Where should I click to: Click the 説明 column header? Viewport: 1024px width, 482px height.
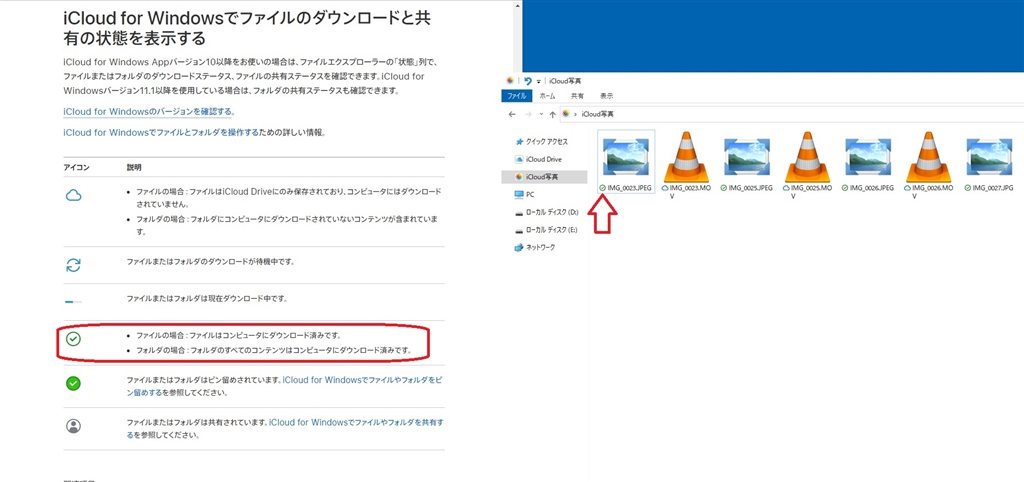point(134,168)
